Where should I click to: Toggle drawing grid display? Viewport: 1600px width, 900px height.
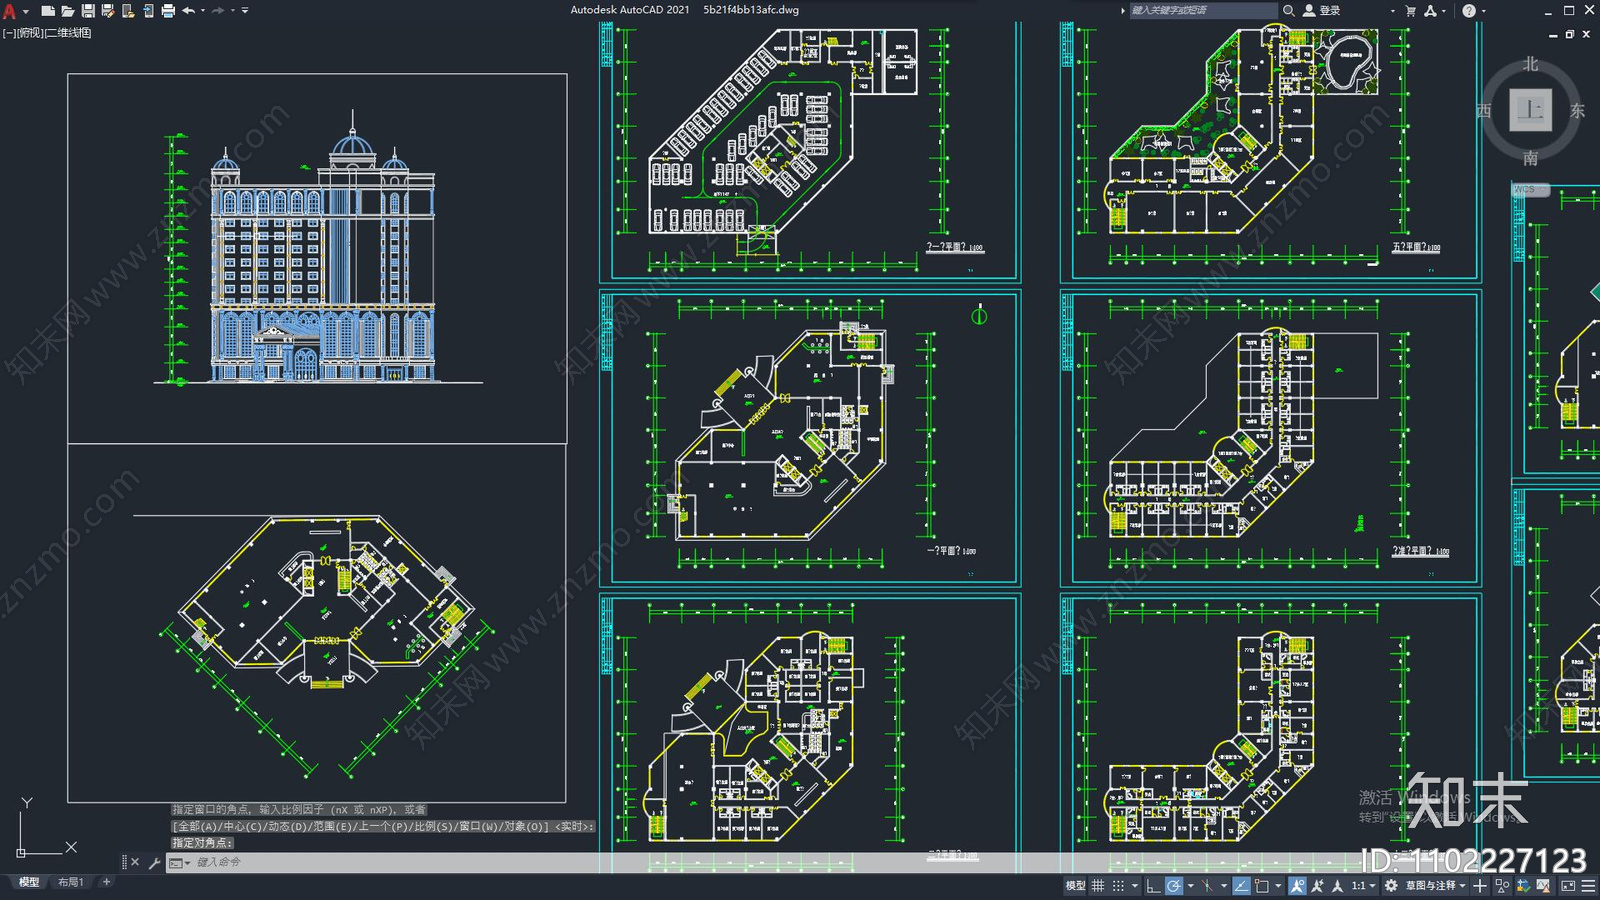(1098, 886)
